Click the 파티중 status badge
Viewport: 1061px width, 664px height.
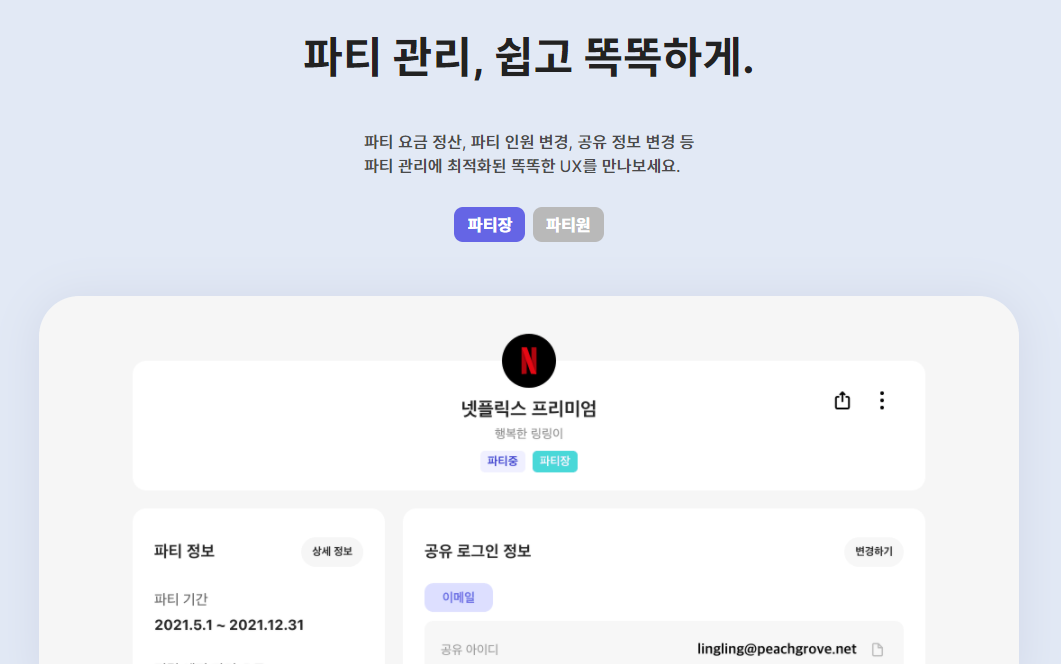pyautogui.click(x=503, y=461)
